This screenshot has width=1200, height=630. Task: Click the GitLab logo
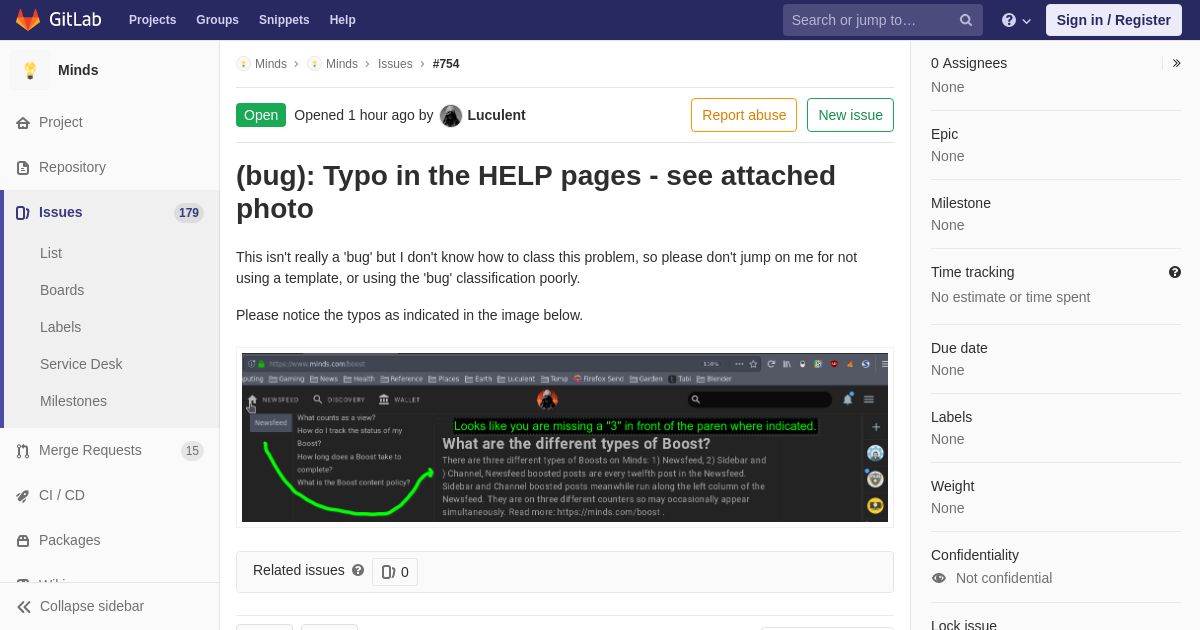58,20
